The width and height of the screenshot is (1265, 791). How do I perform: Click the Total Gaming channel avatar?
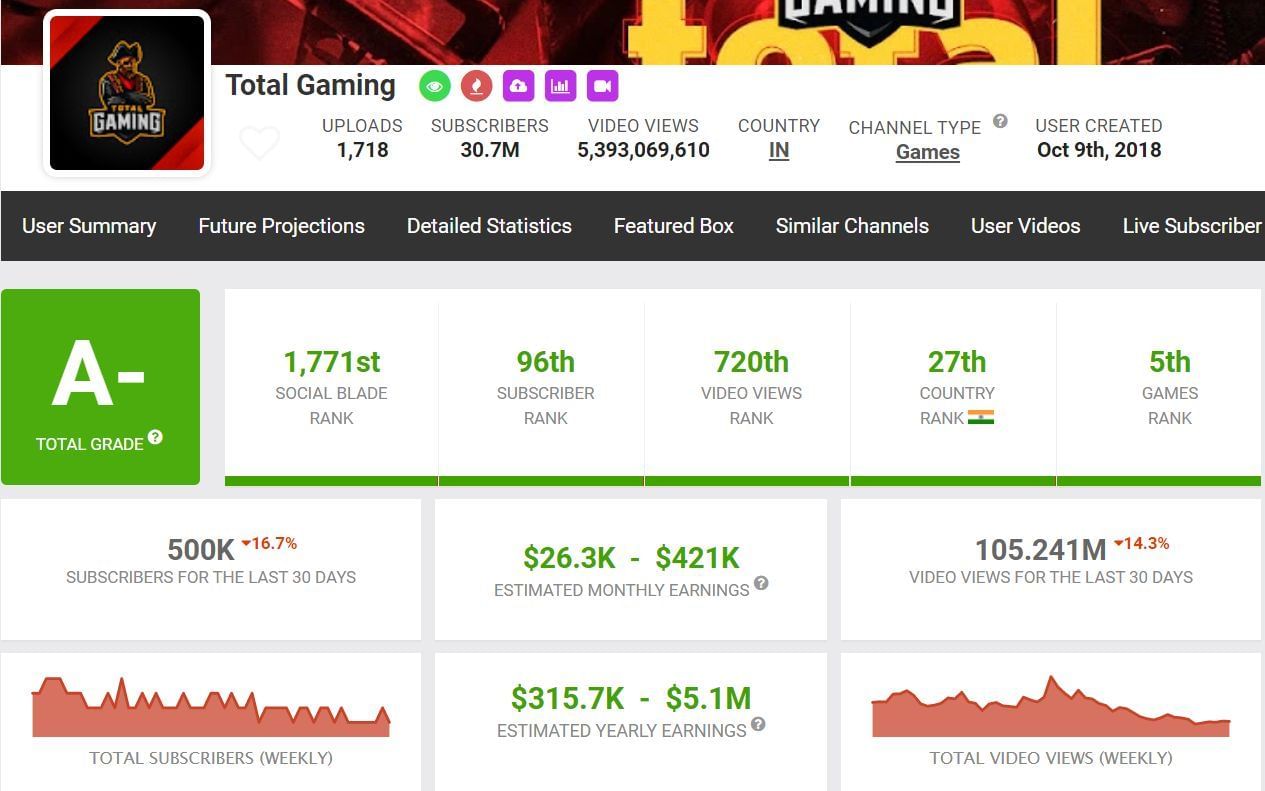tap(127, 93)
